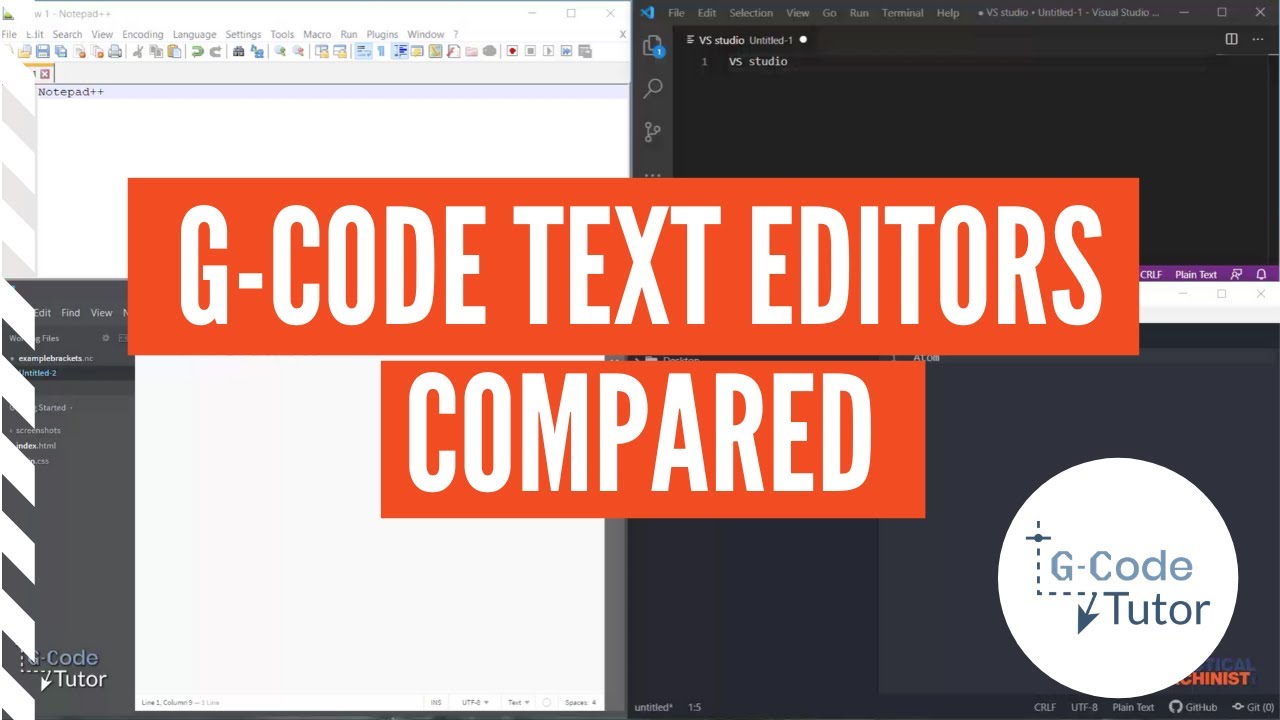Click the Replace icon in Notepad++ toolbar
The width and height of the screenshot is (1280, 720).
coord(257,51)
